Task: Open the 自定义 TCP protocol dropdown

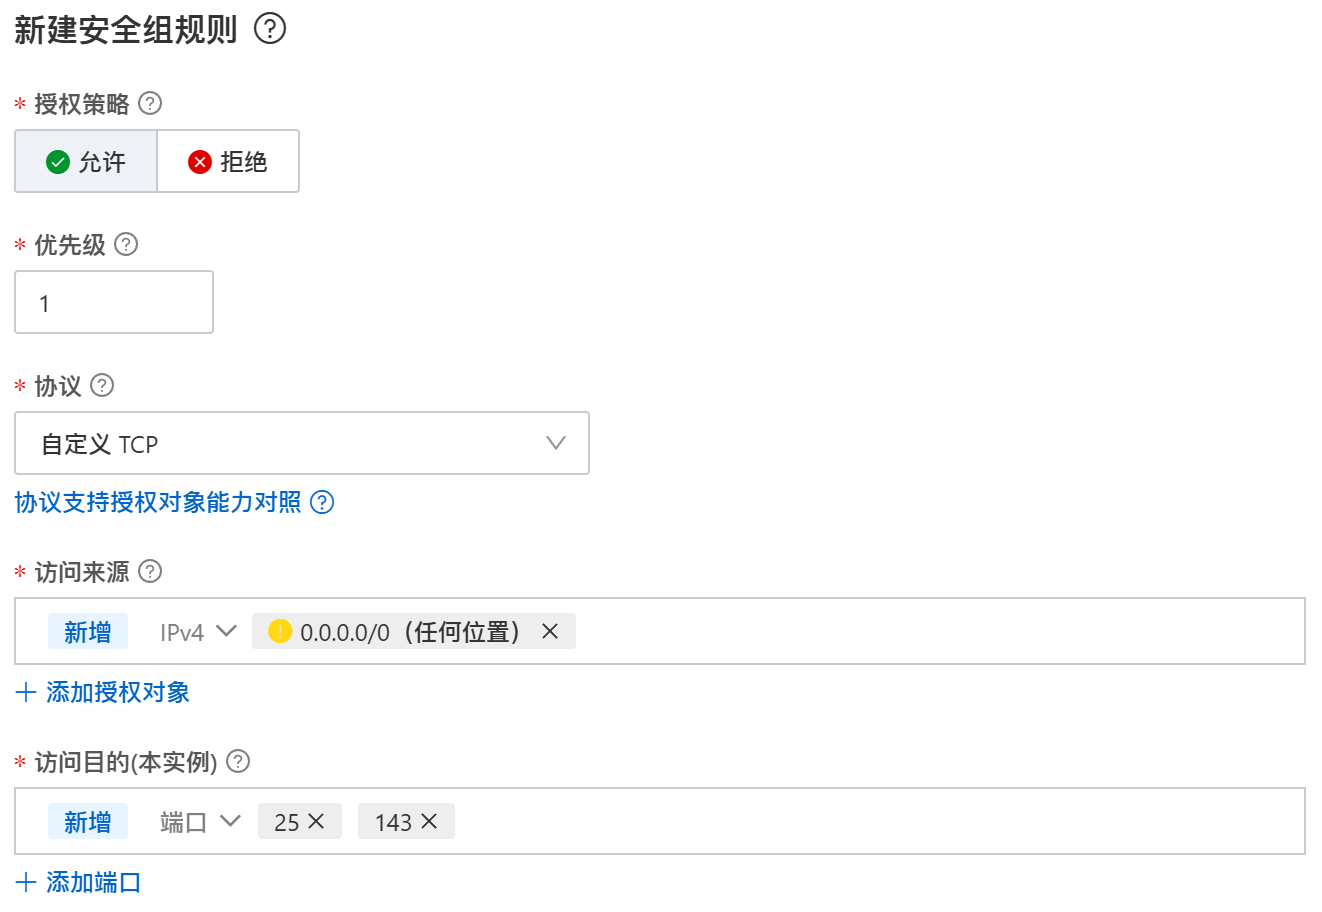Action: 301,443
